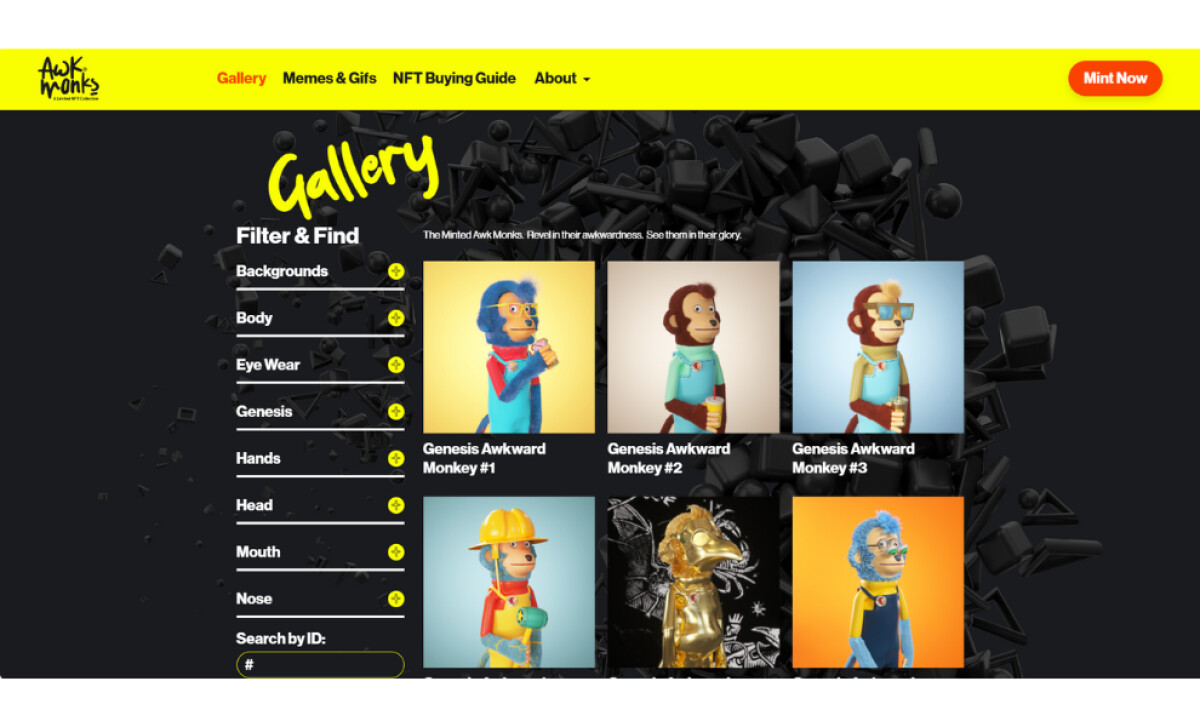1200x727 pixels.
Task: Expand the Backgrounds filter plus icon
Action: 396,271
